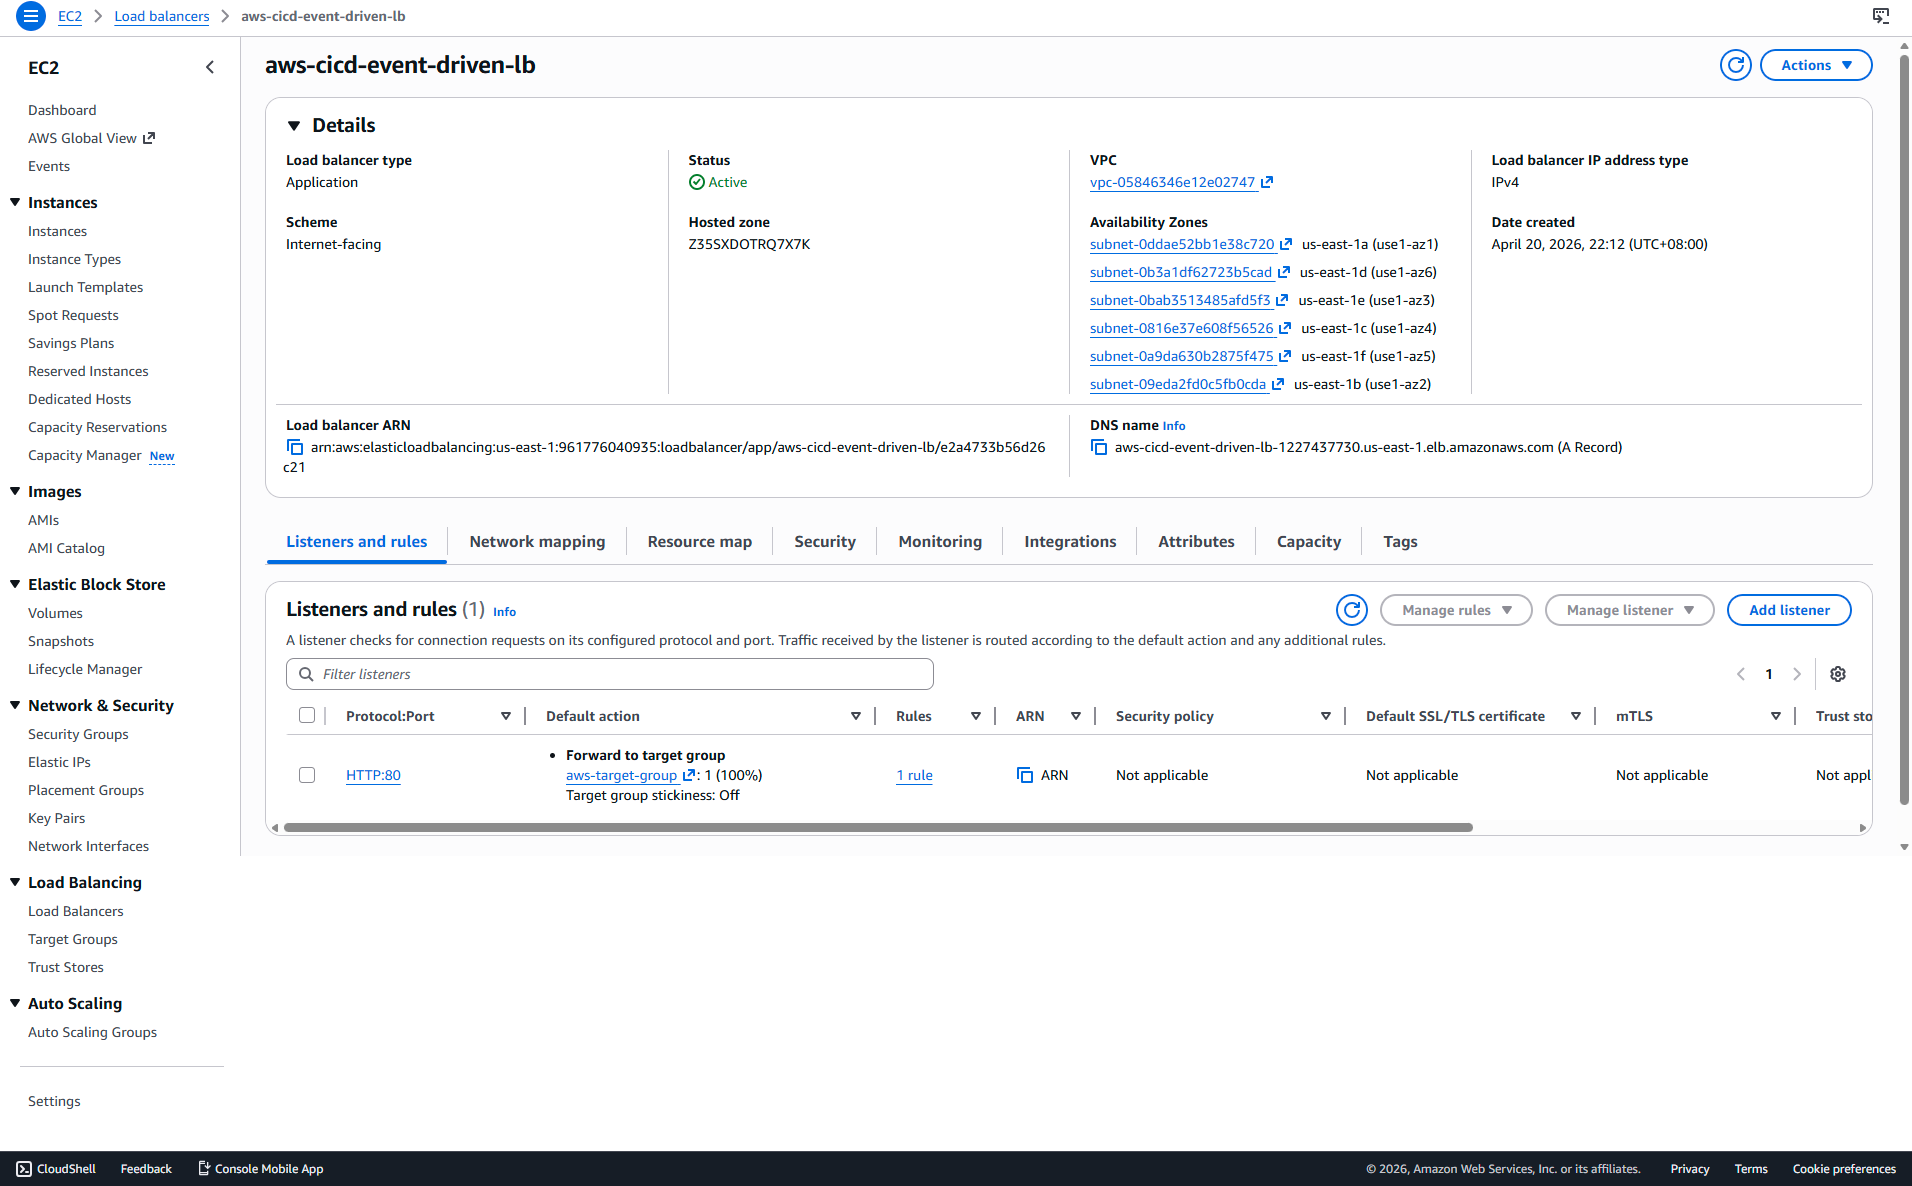Open the EC2 breadcrumb link
The image size is (1912, 1186).
(70, 16)
